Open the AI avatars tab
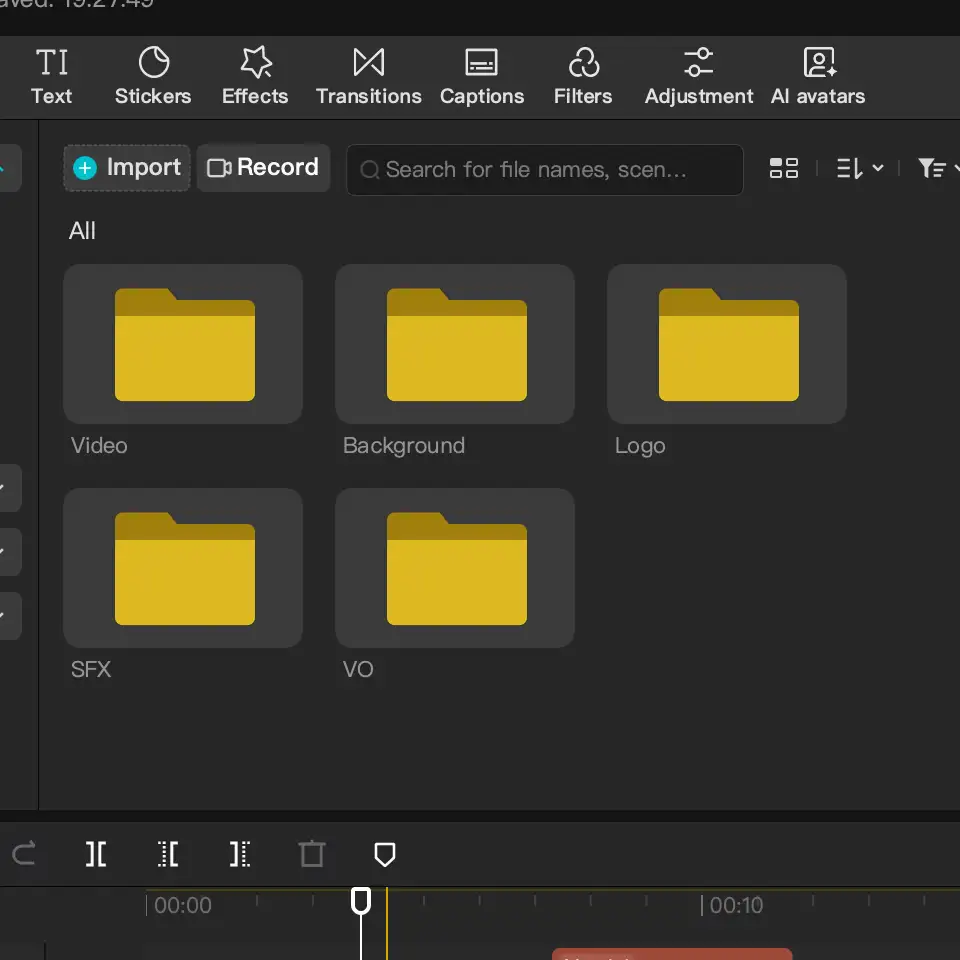960x960 pixels. 817,76
